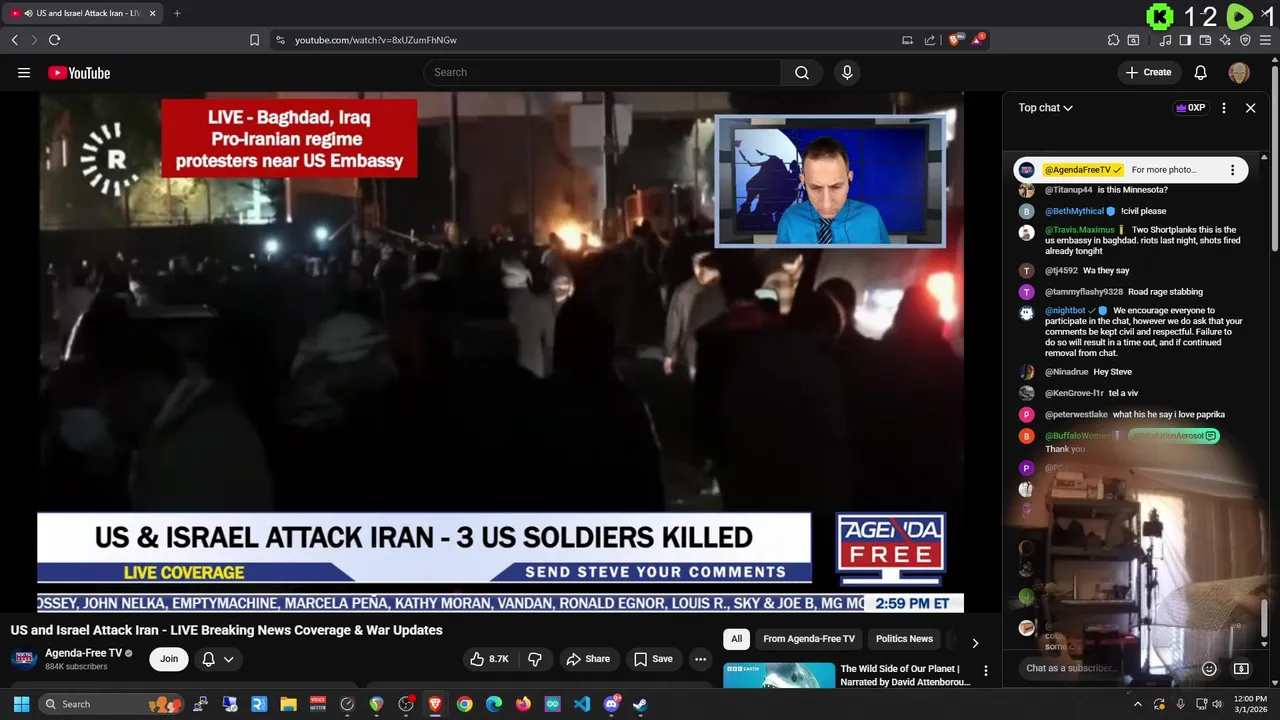Image resolution: width=1280 pixels, height=720 pixels.
Task: Open the taskbar clock showing 12:00 PM
Action: tap(1250, 704)
